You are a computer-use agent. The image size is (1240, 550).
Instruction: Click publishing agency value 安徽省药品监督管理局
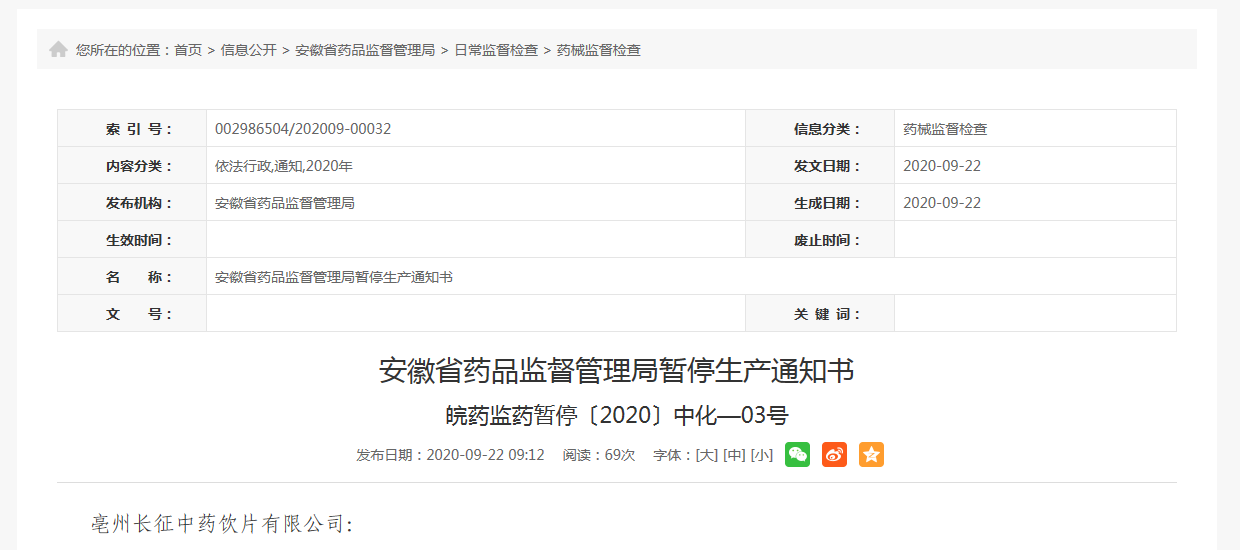pyautogui.click(x=285, y=203)
